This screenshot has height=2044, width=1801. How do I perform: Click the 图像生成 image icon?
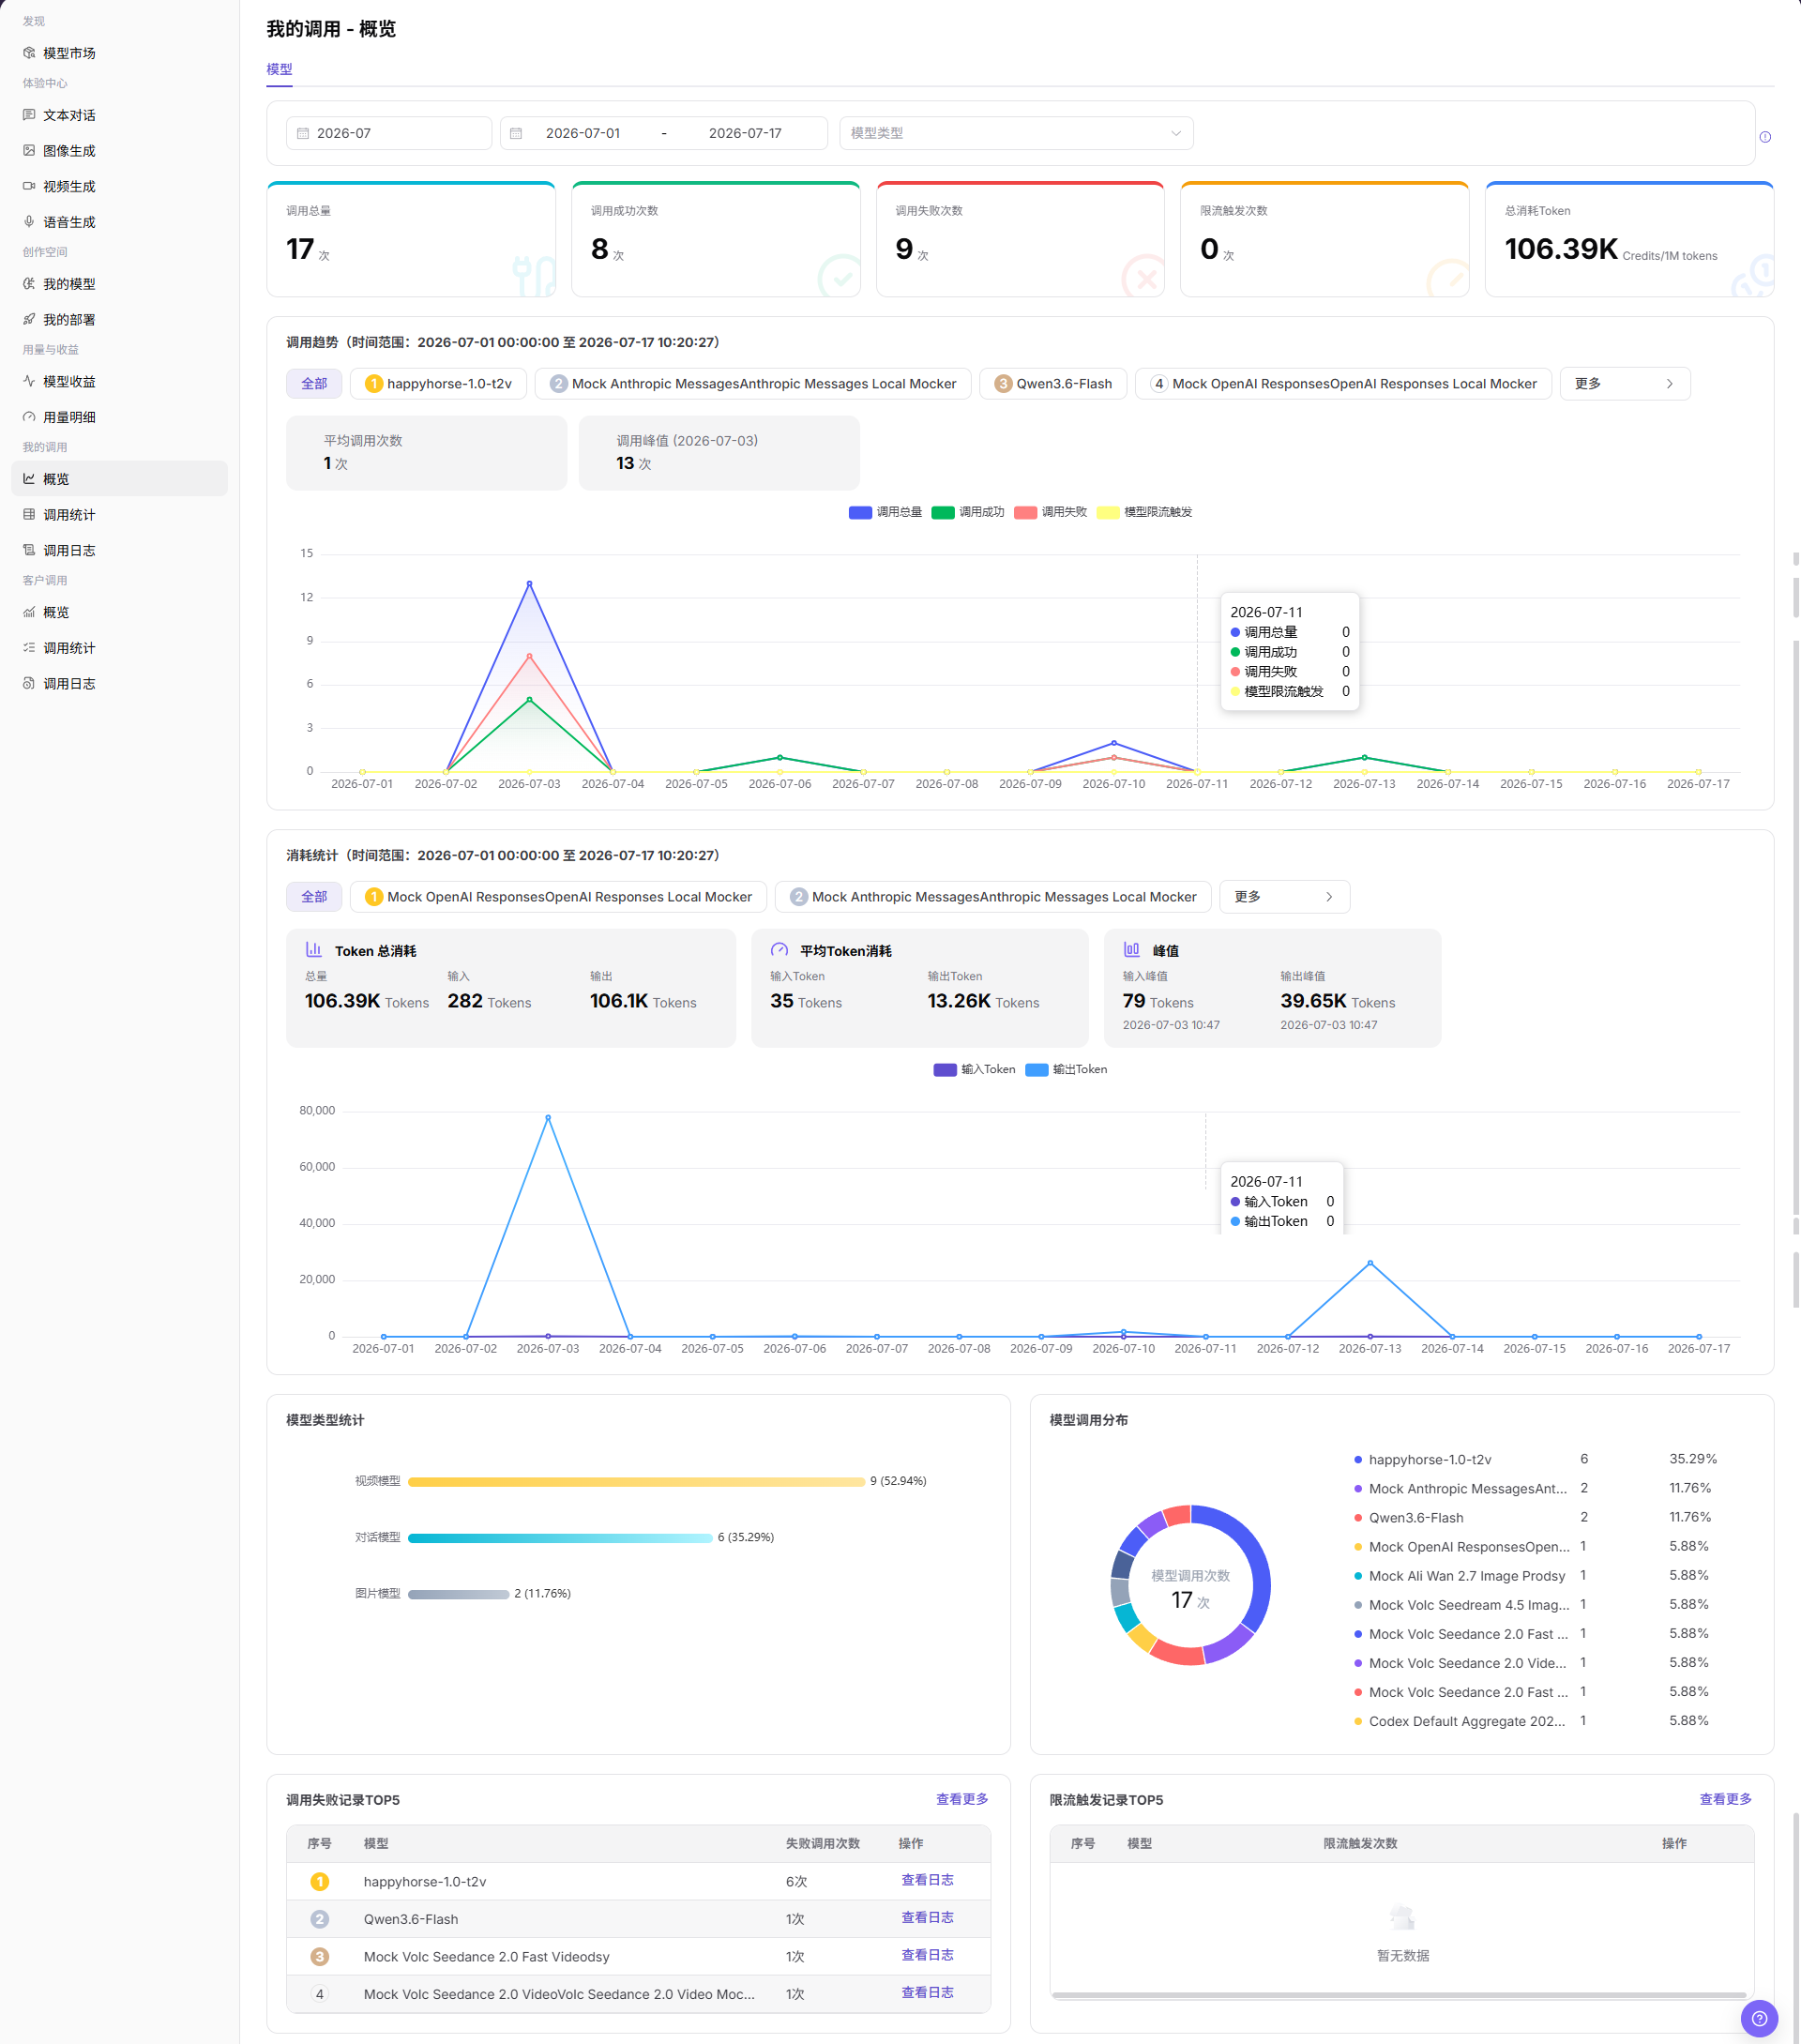[29, 151]
